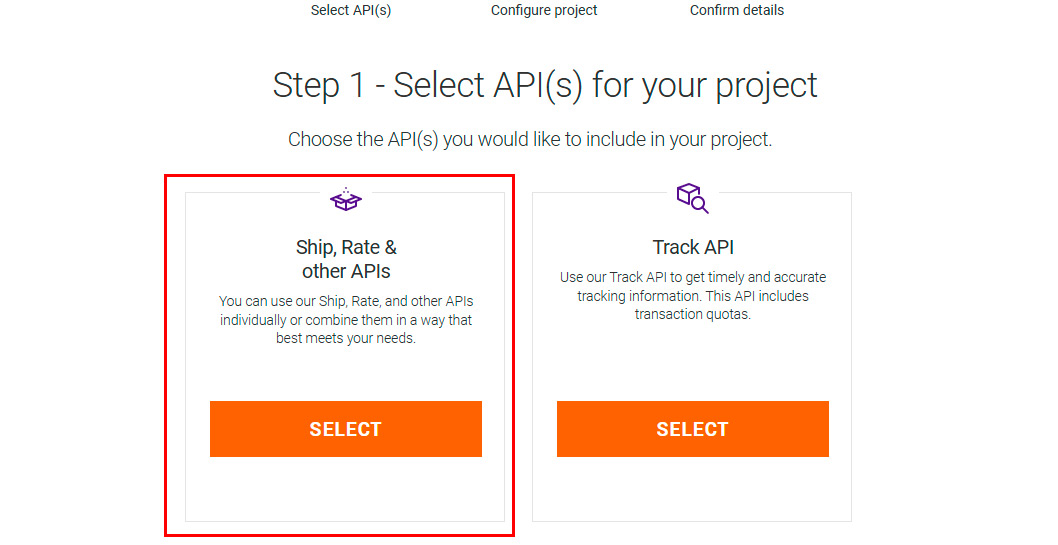The width and height of the screenshot is (1058, 545).
Task: Click the "other APIs" line of the card title
Action: [346, 271]
